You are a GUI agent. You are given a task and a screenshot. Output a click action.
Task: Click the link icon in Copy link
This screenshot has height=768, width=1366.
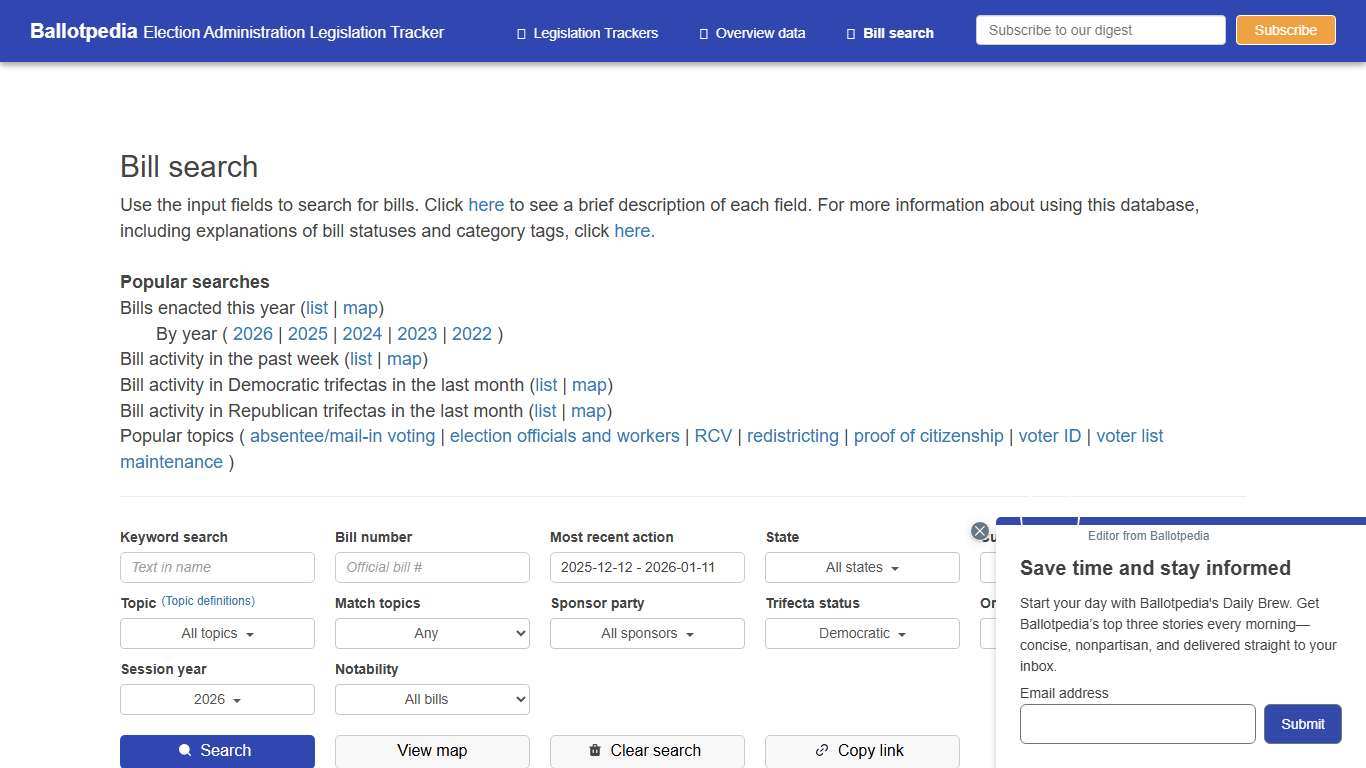(x=821, y=750)
